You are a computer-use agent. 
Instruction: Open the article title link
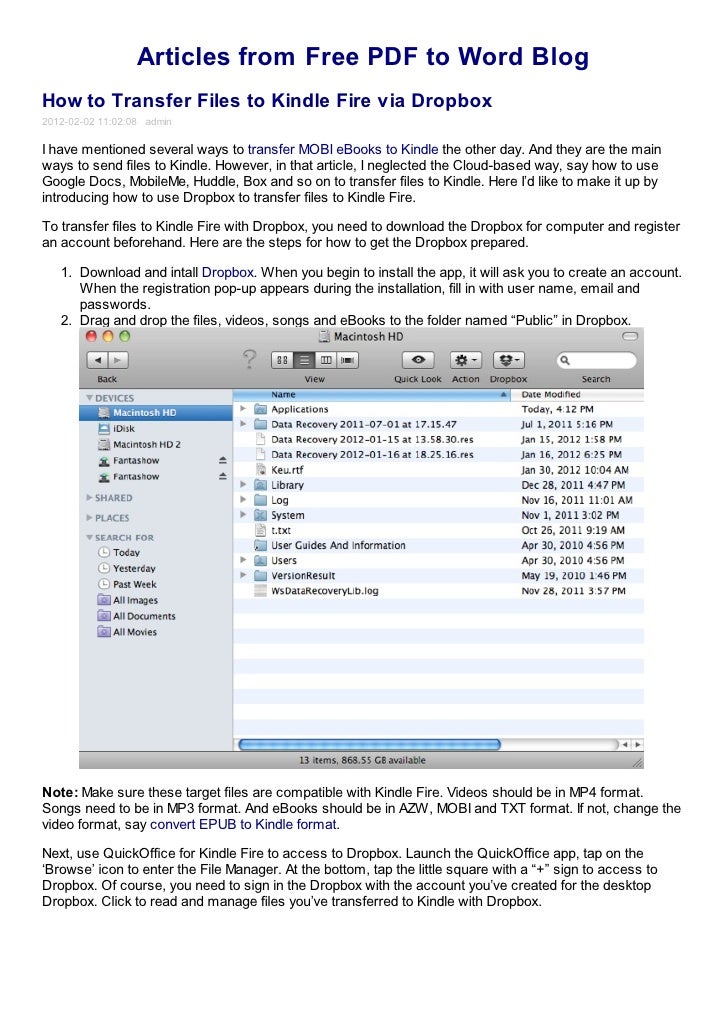pos(267,101)
